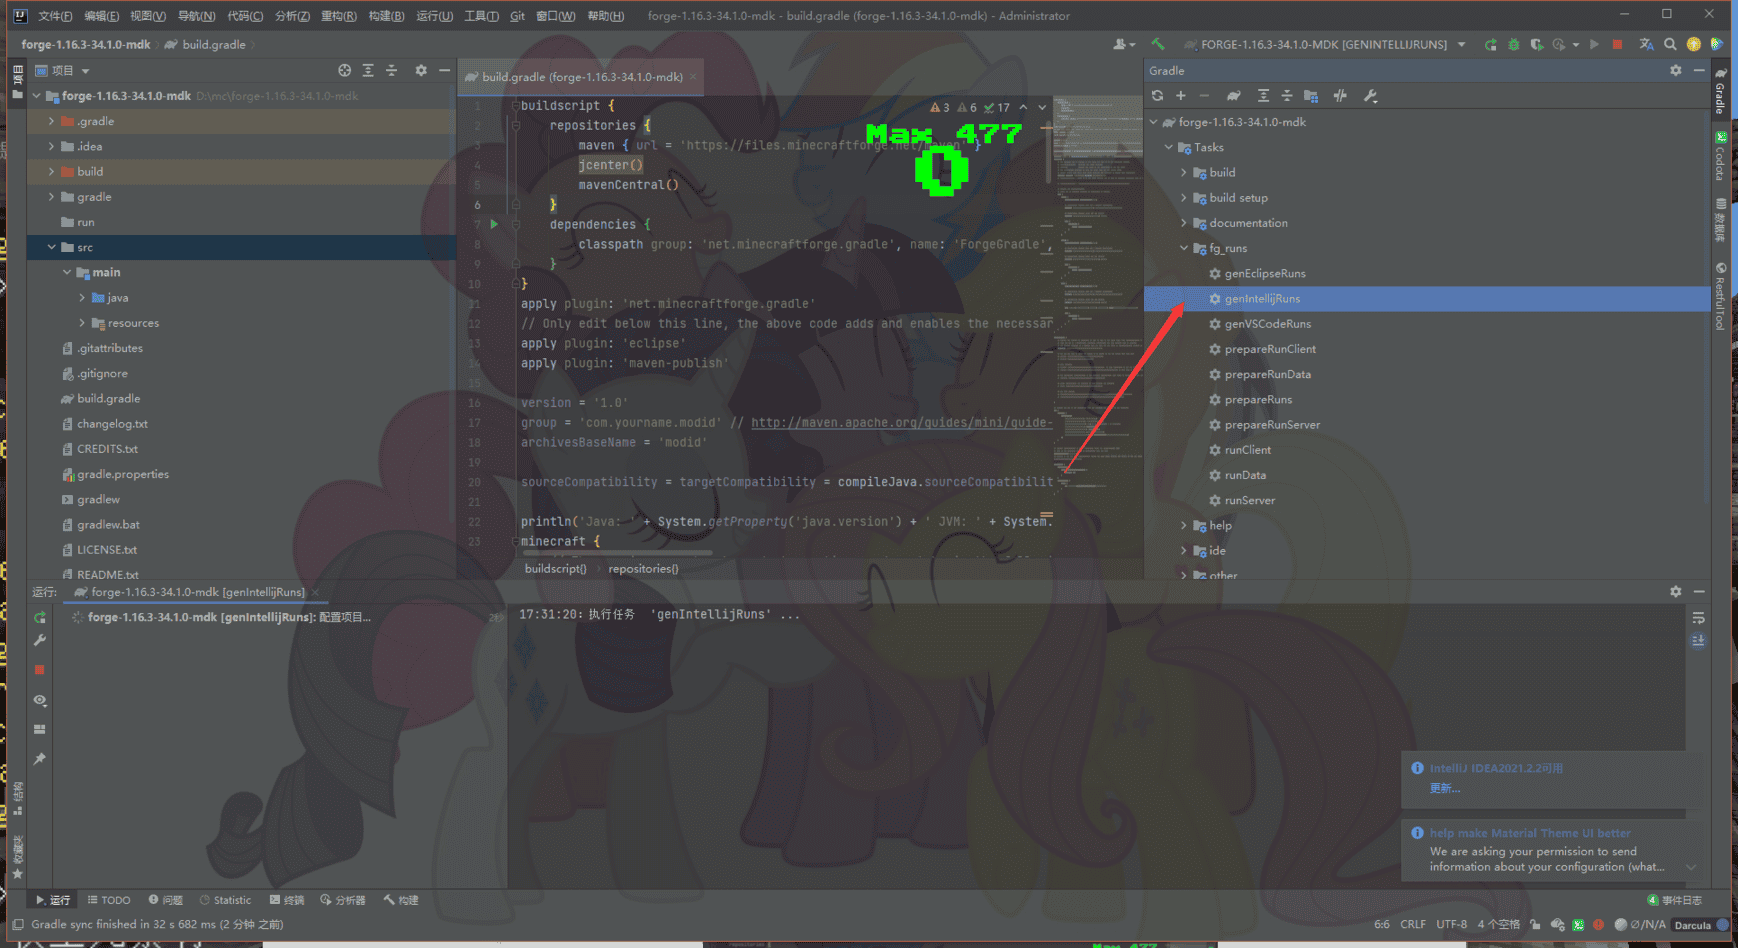
Task: Toggle the eye view options in the Run panel
Action: 40,700
